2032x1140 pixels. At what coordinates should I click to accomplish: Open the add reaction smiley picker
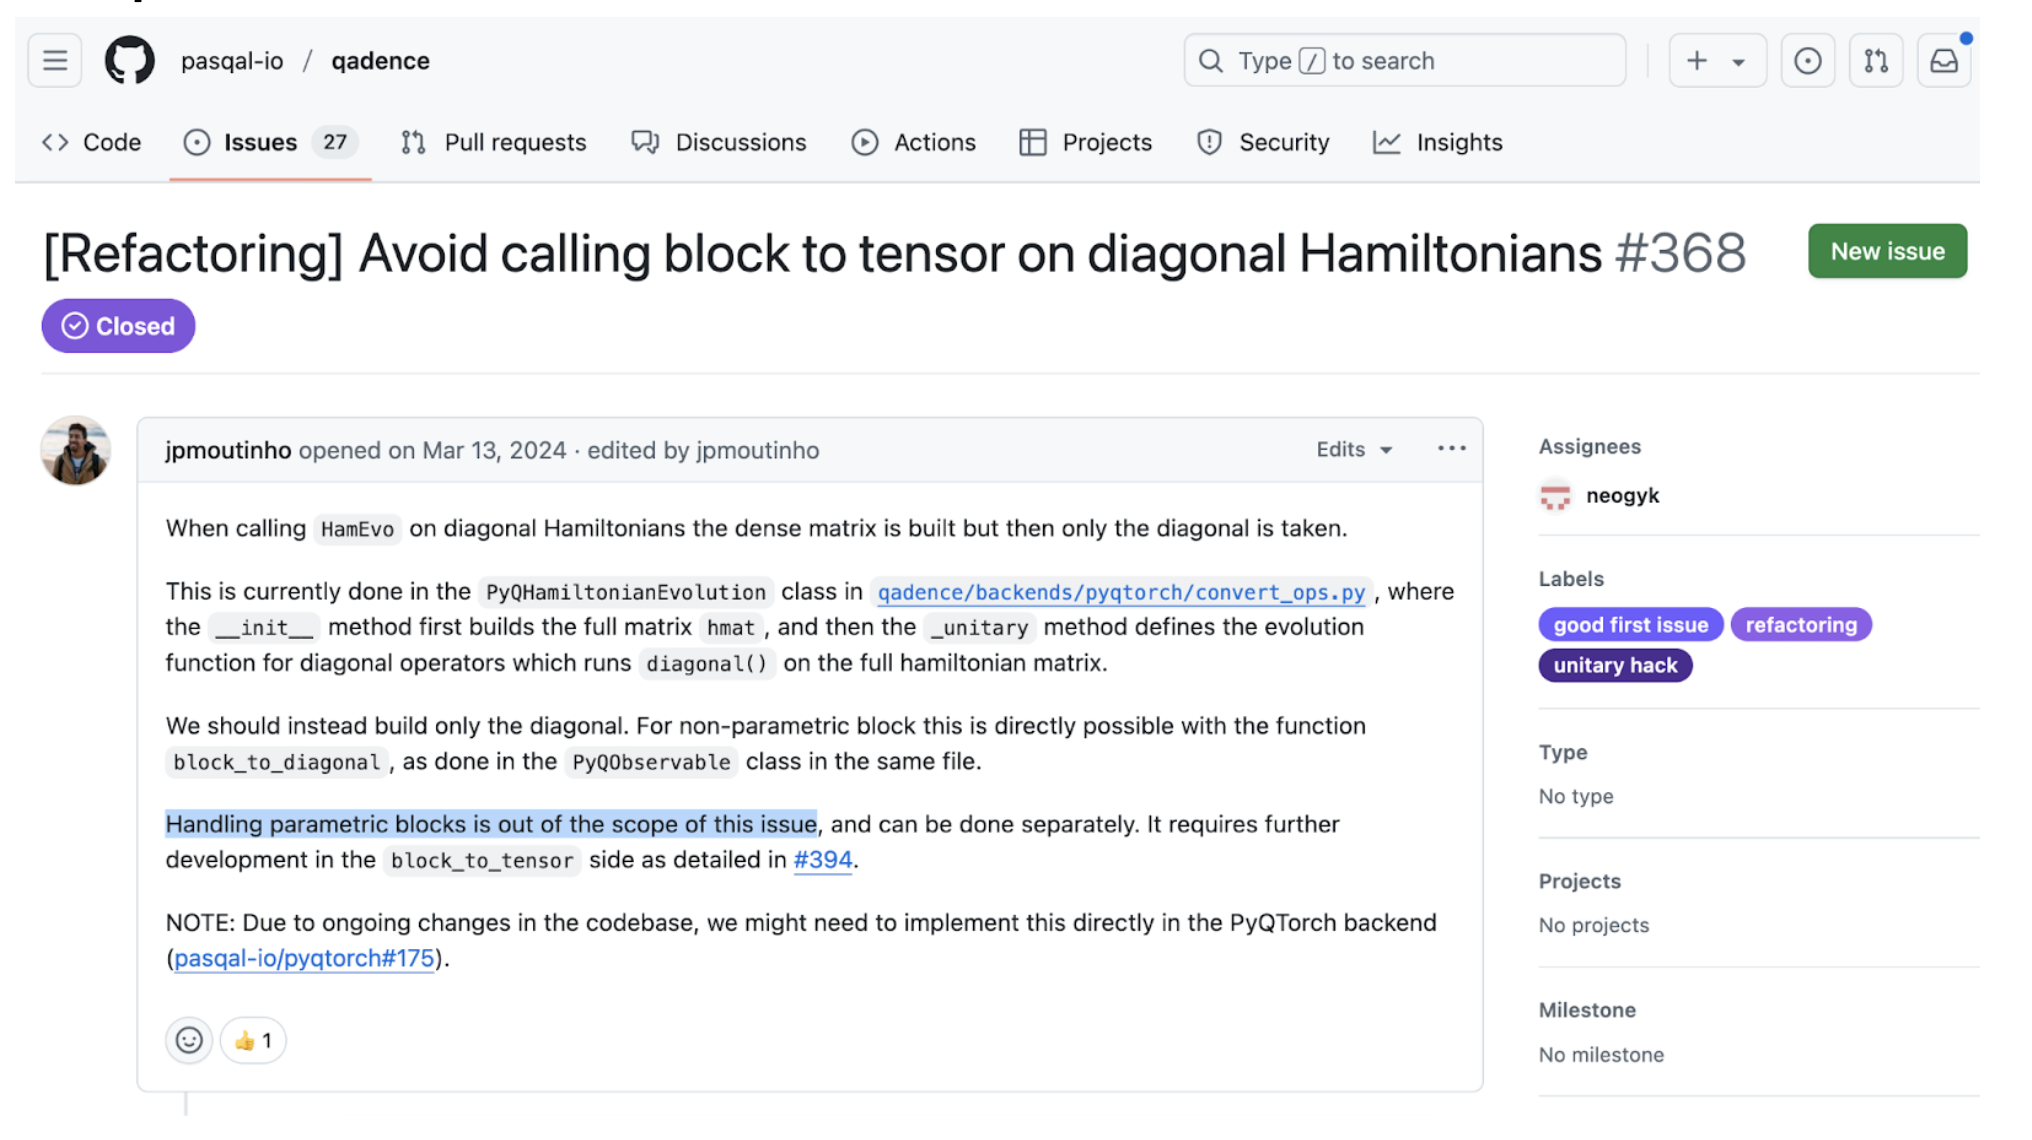click(189, 1040)
